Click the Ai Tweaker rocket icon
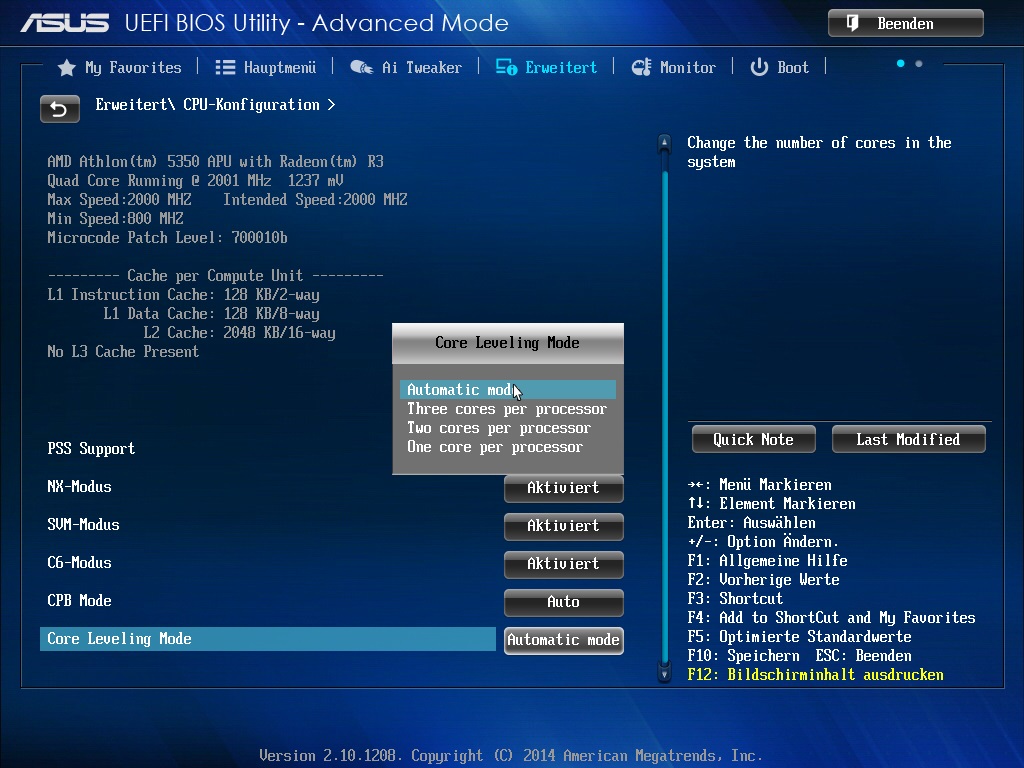This screenshot has width=1024, height=768. click(361, 67)
